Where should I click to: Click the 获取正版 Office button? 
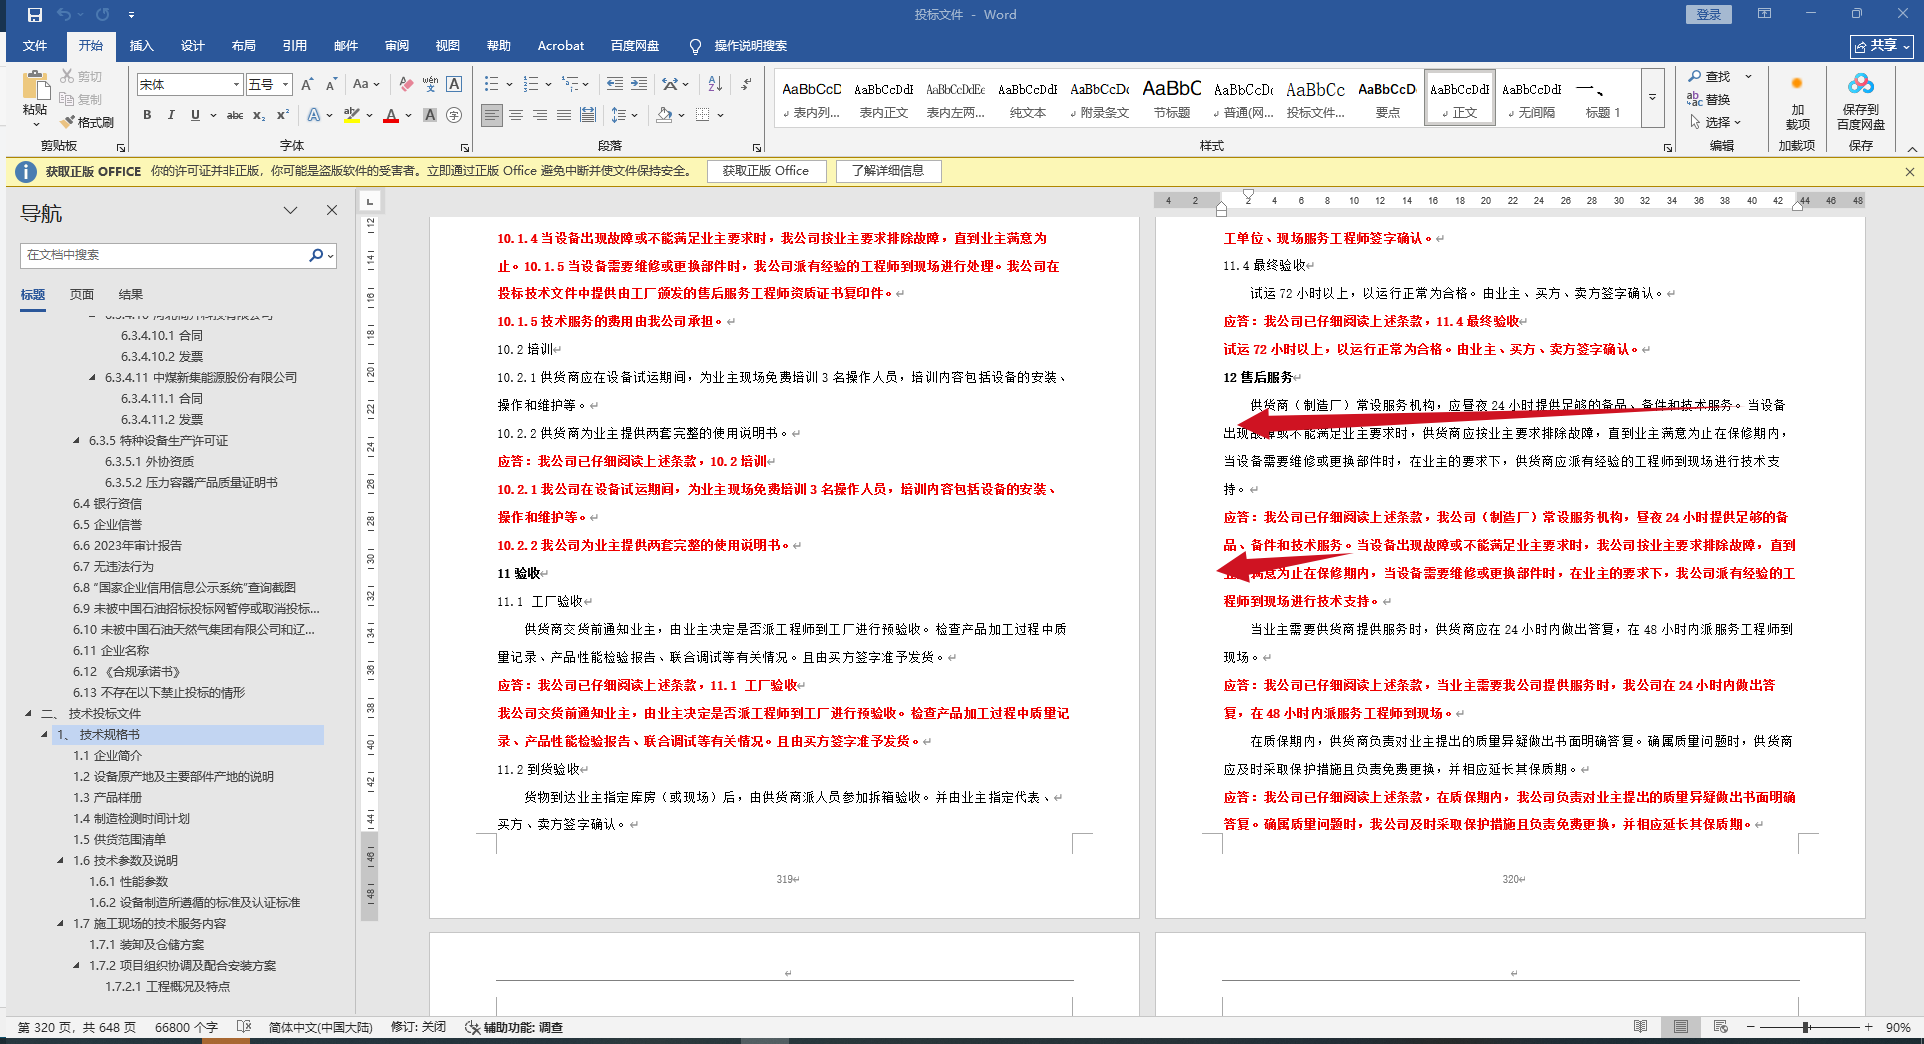click(766, 171)
